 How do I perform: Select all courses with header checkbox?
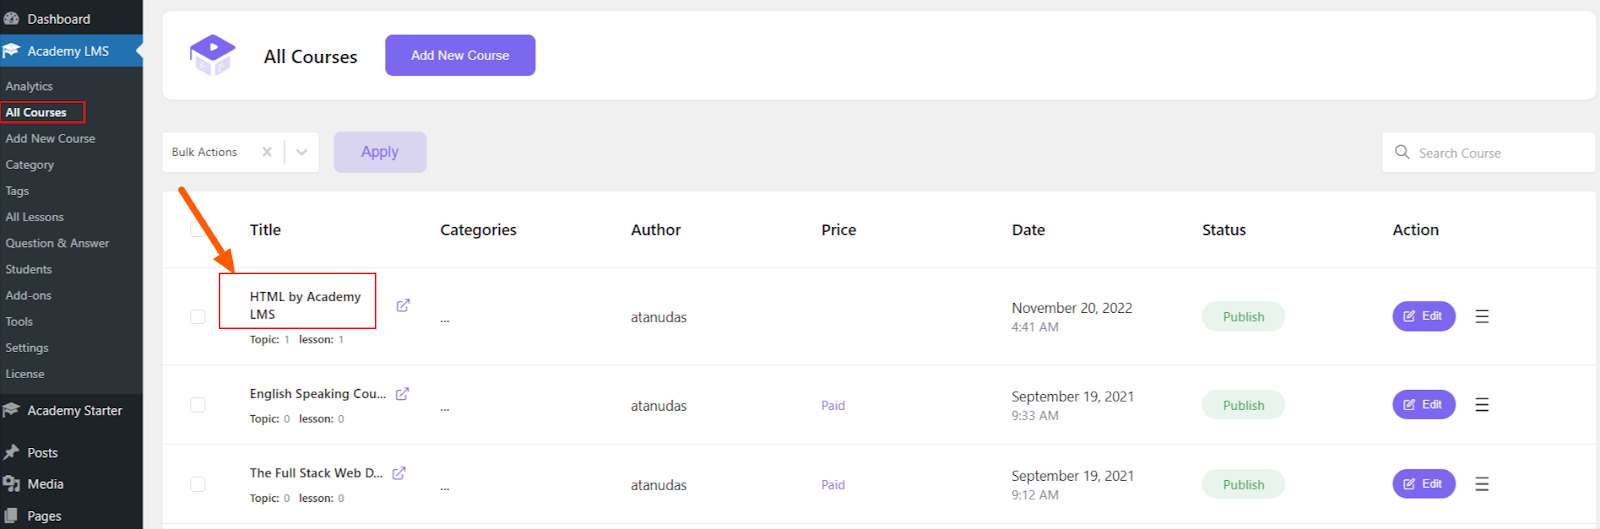(x=196, y=230)
